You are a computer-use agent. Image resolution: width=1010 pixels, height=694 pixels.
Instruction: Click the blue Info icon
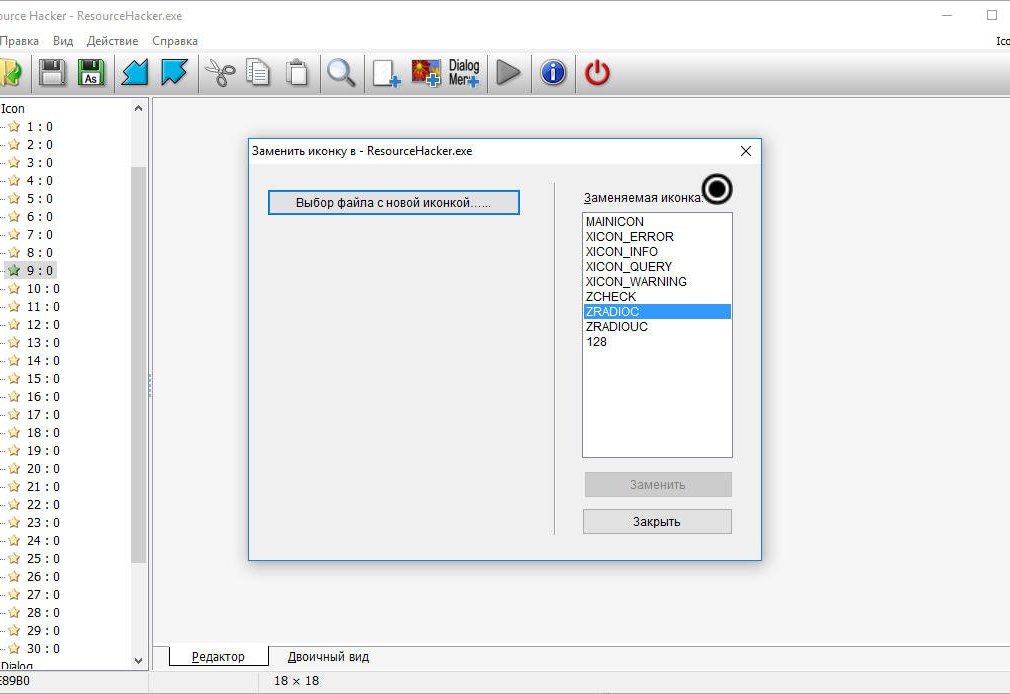(553, 72)
